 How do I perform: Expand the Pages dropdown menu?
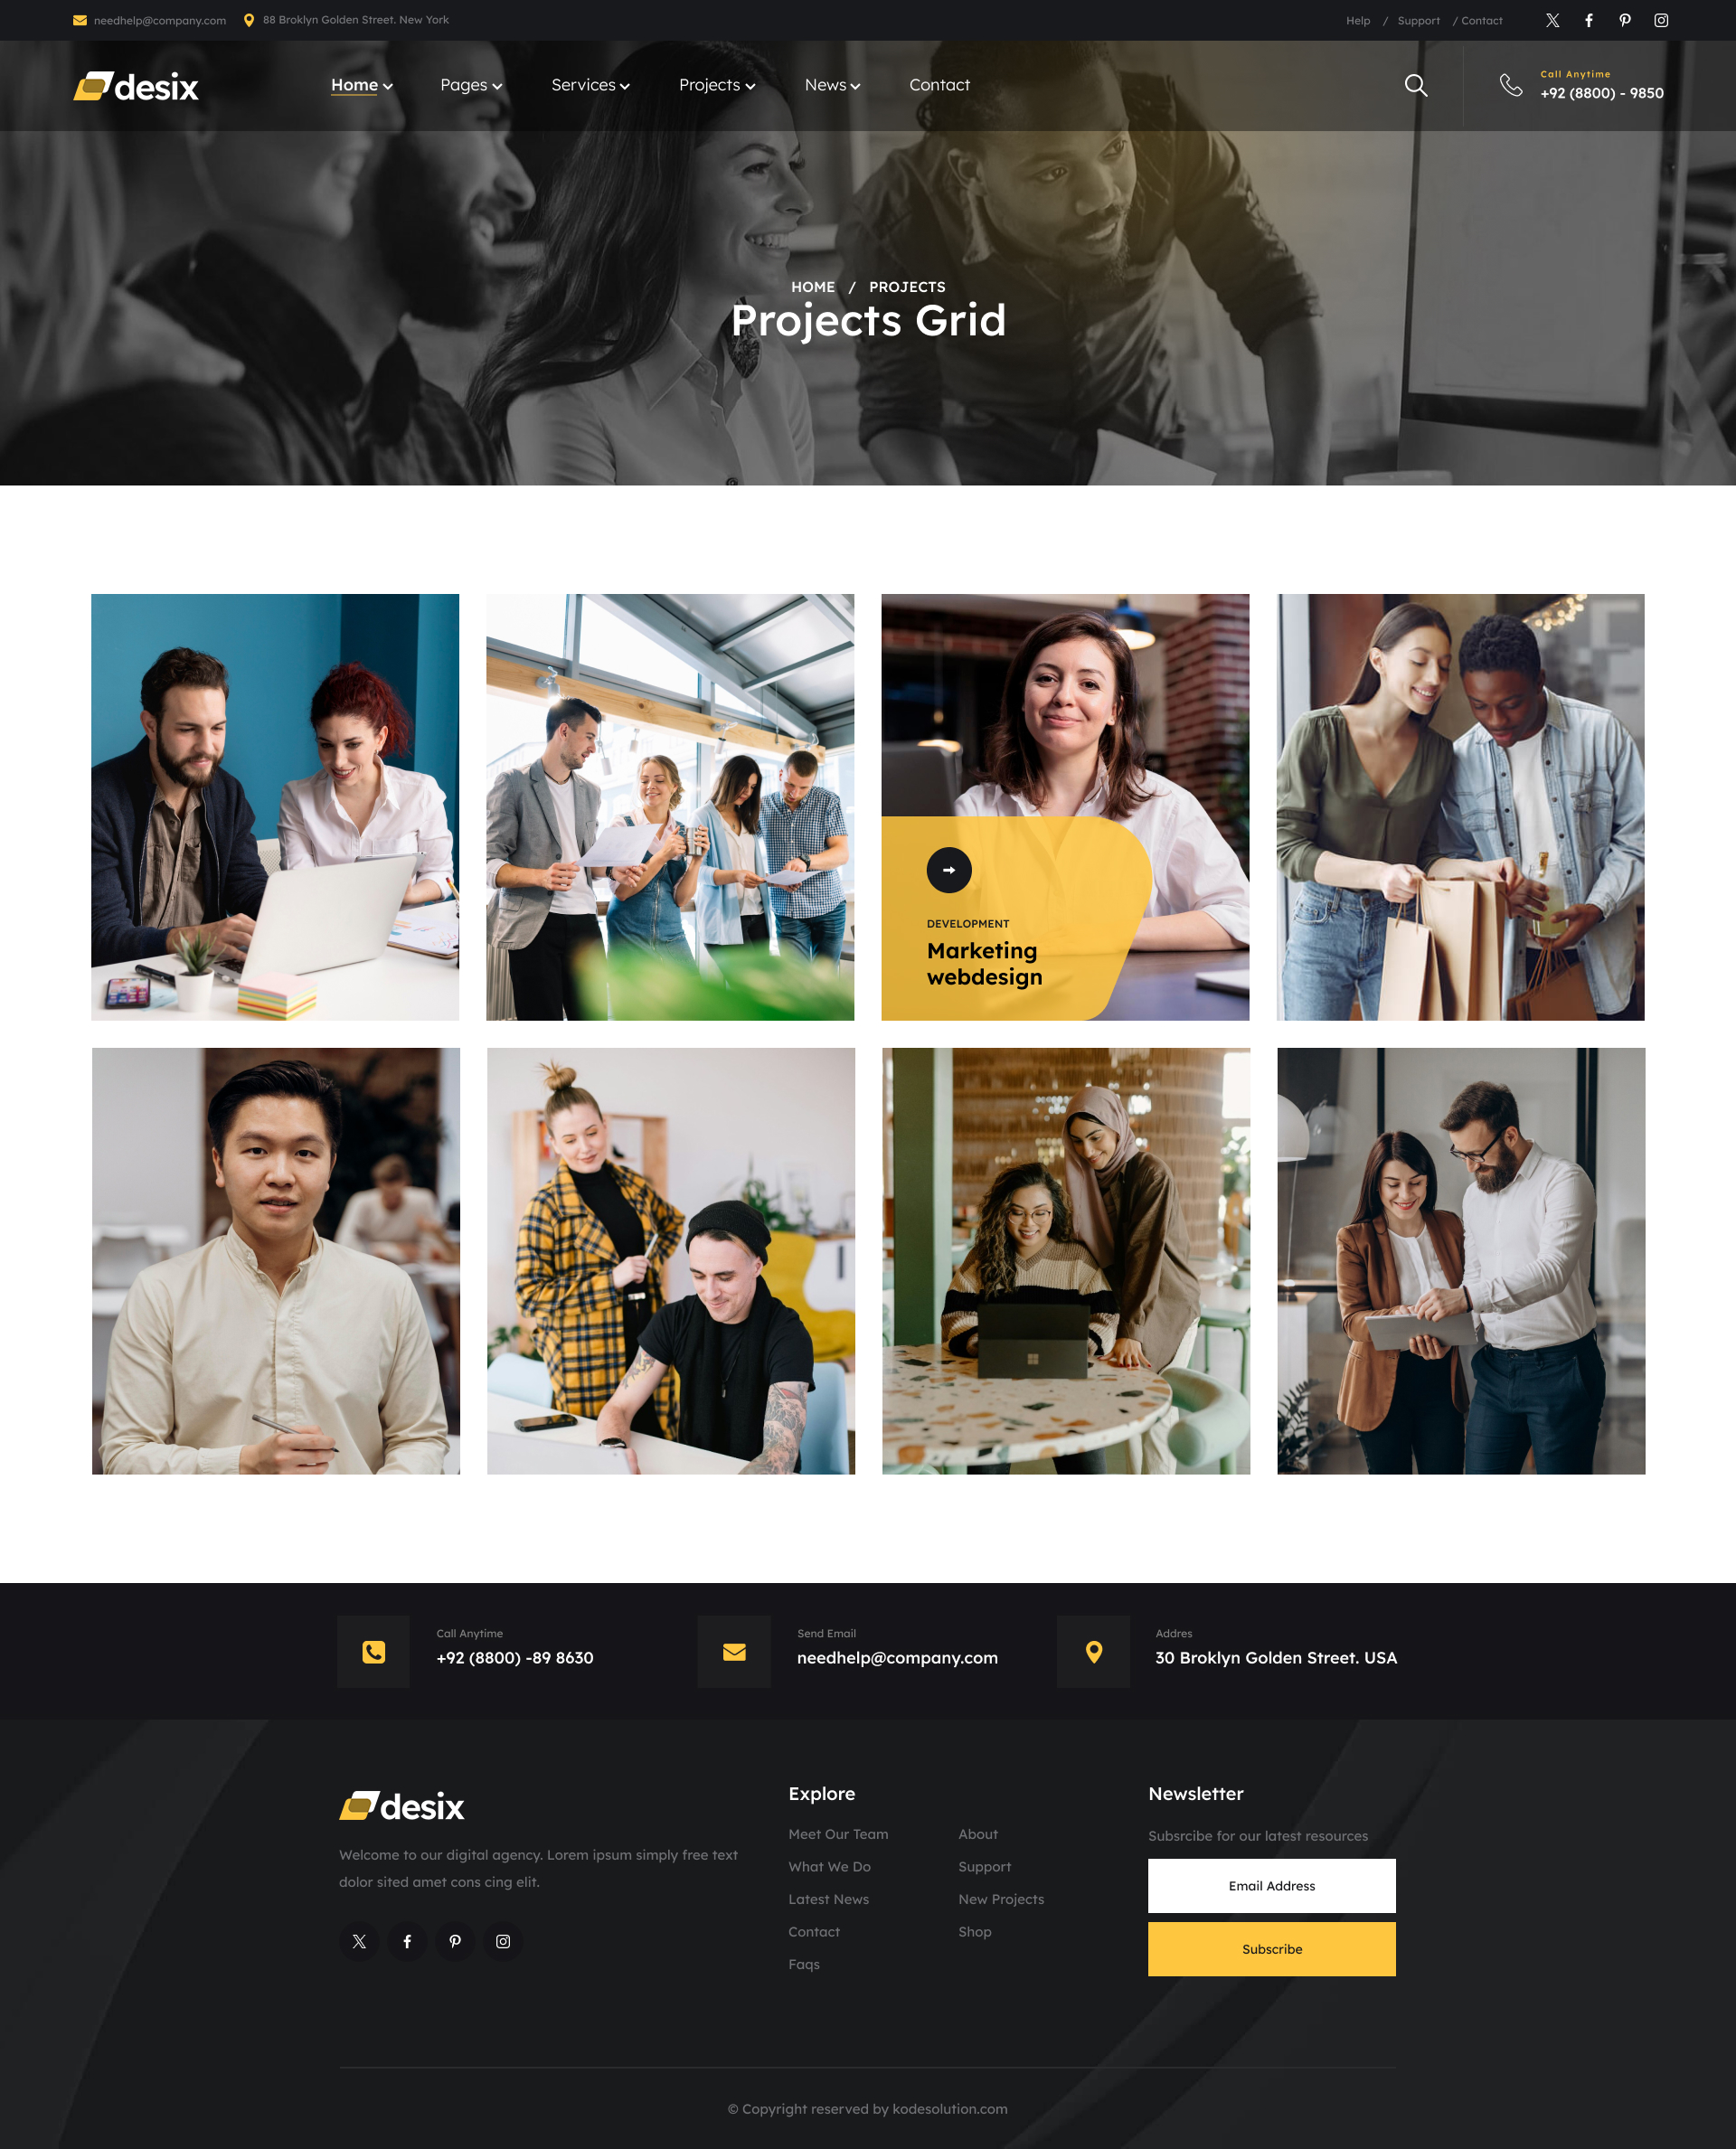467,85
